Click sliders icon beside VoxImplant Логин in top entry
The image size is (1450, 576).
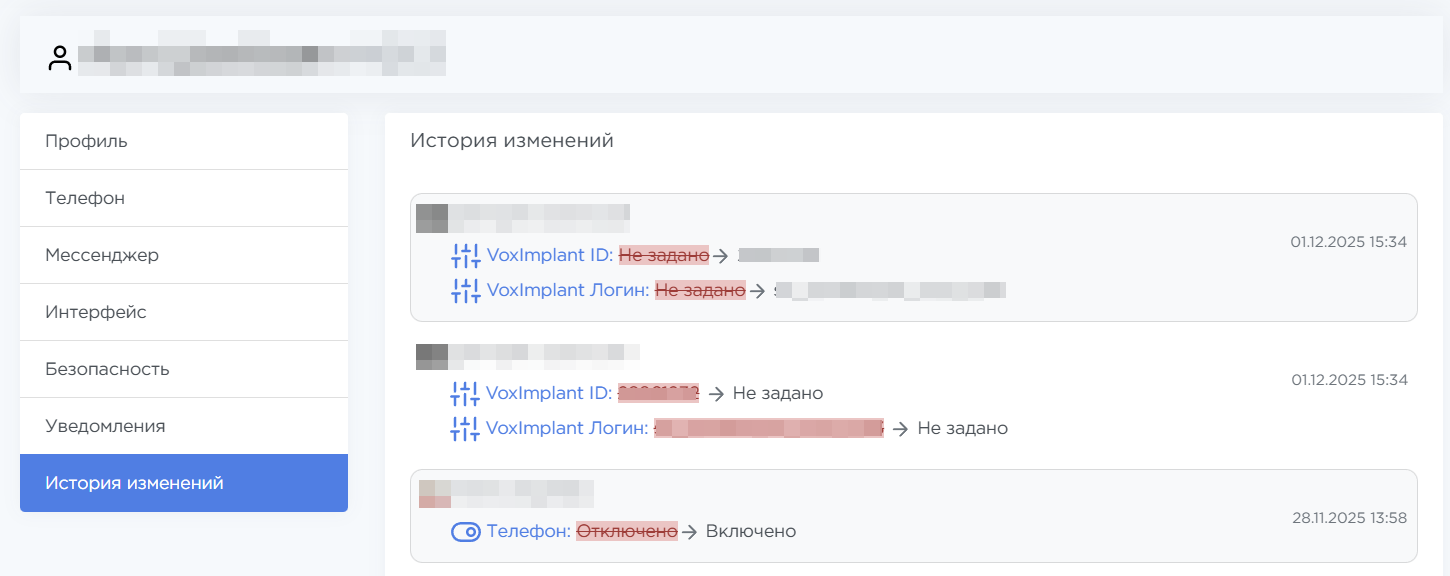coord(466,291)
